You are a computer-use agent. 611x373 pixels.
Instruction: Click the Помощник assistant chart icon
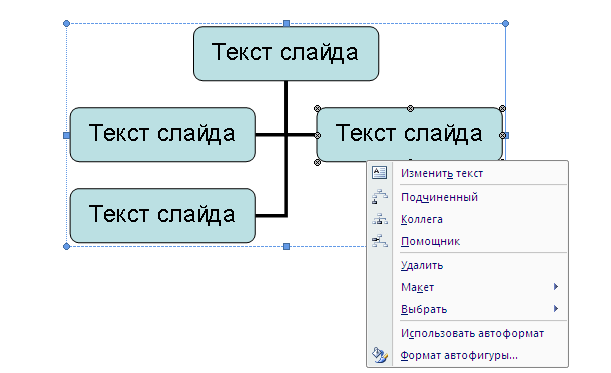pyautogui.click(x=380, y=241)
